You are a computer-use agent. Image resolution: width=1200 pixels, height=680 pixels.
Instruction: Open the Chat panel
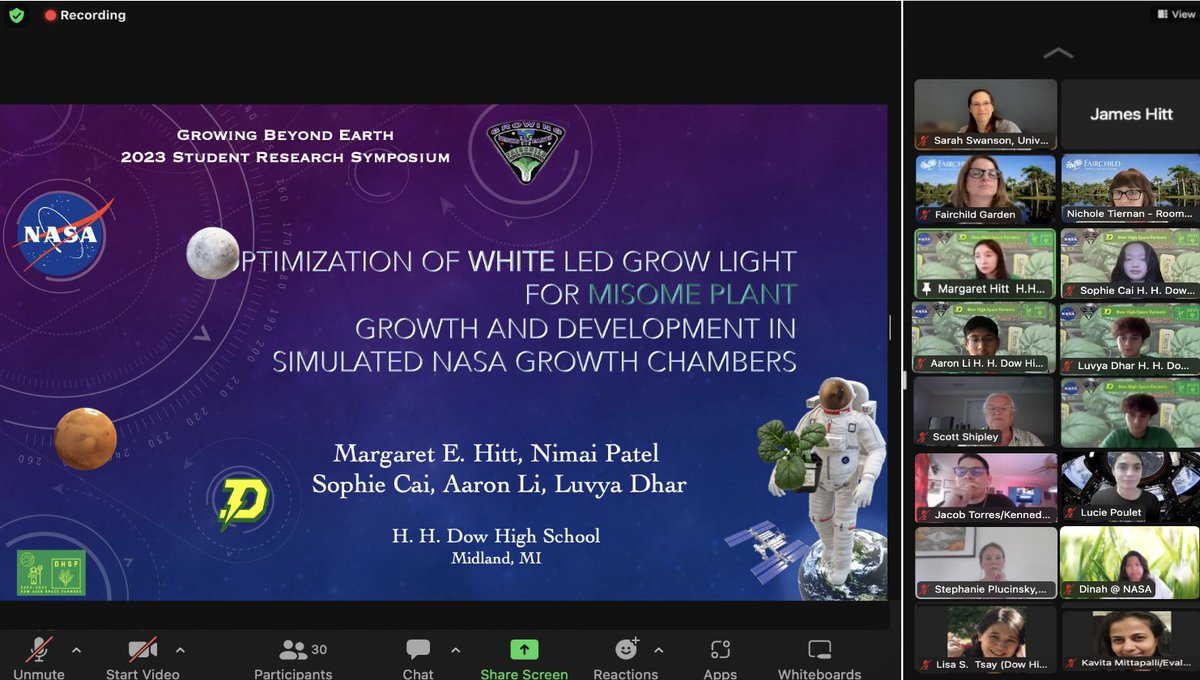[418, 658]
